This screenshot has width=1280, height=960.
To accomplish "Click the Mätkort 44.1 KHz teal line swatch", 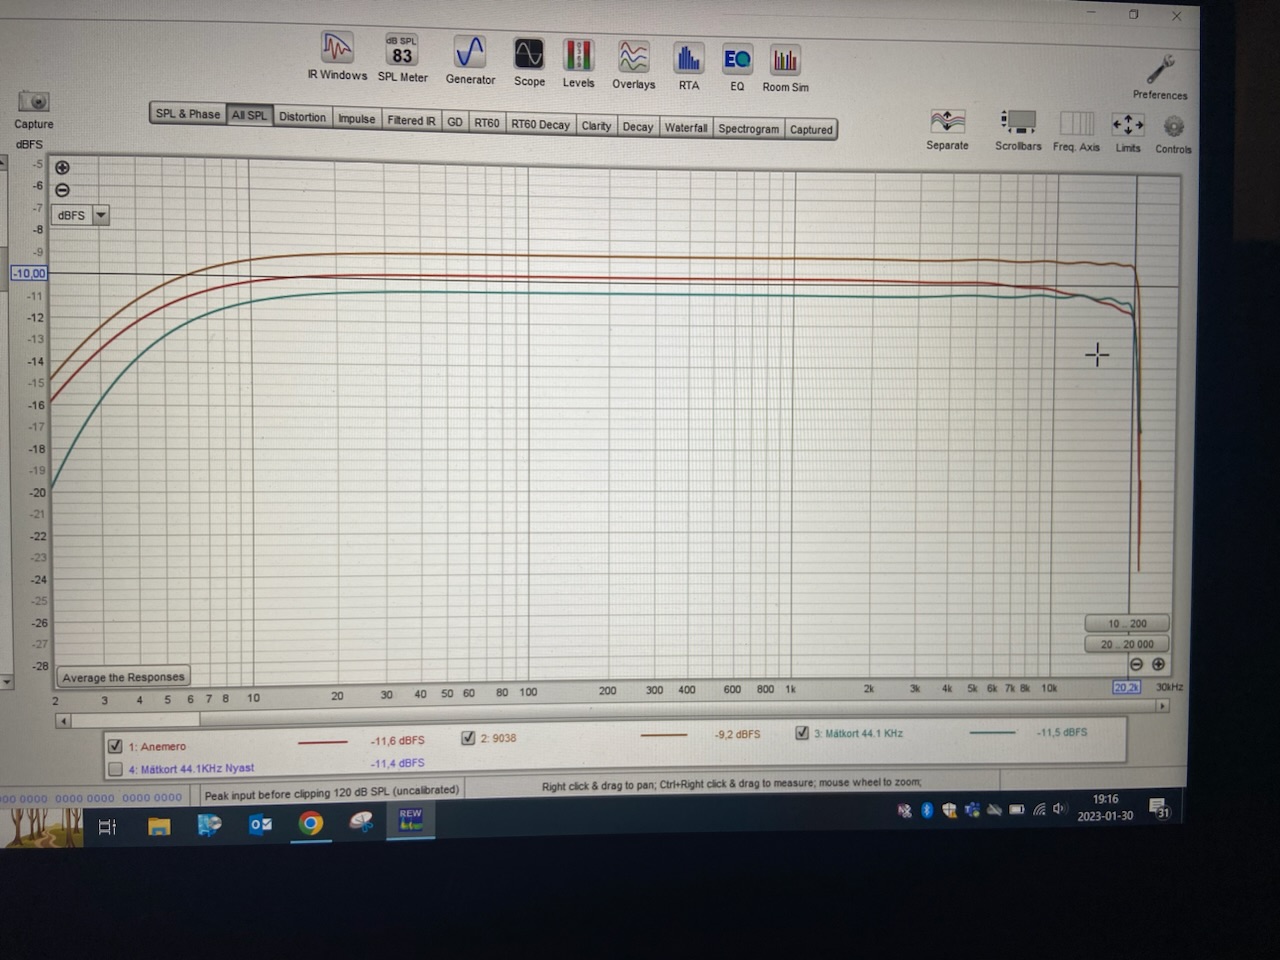I will click(993, 732).
